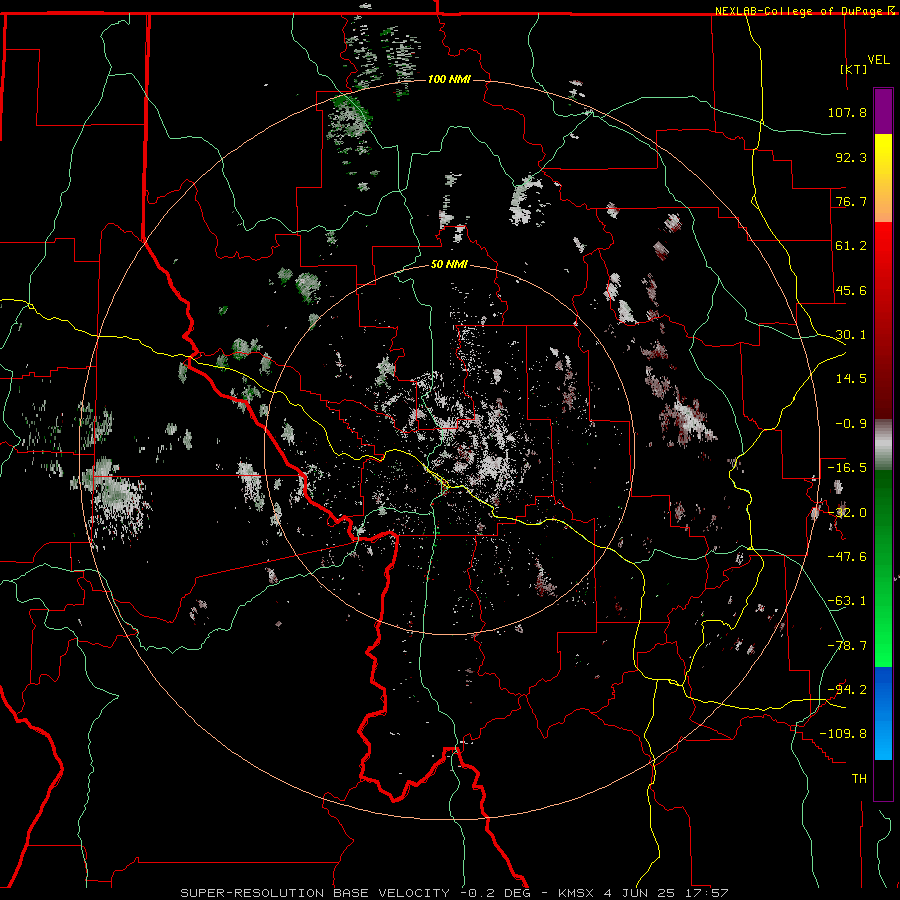The width and height of the screenshot is (900, 900).
Task: Click the -94.2 legend value
Action: (x=847, y=690)
